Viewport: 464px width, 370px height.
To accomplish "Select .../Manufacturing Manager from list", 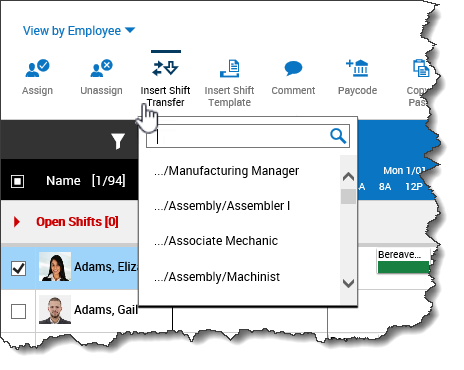I will 227,171.
